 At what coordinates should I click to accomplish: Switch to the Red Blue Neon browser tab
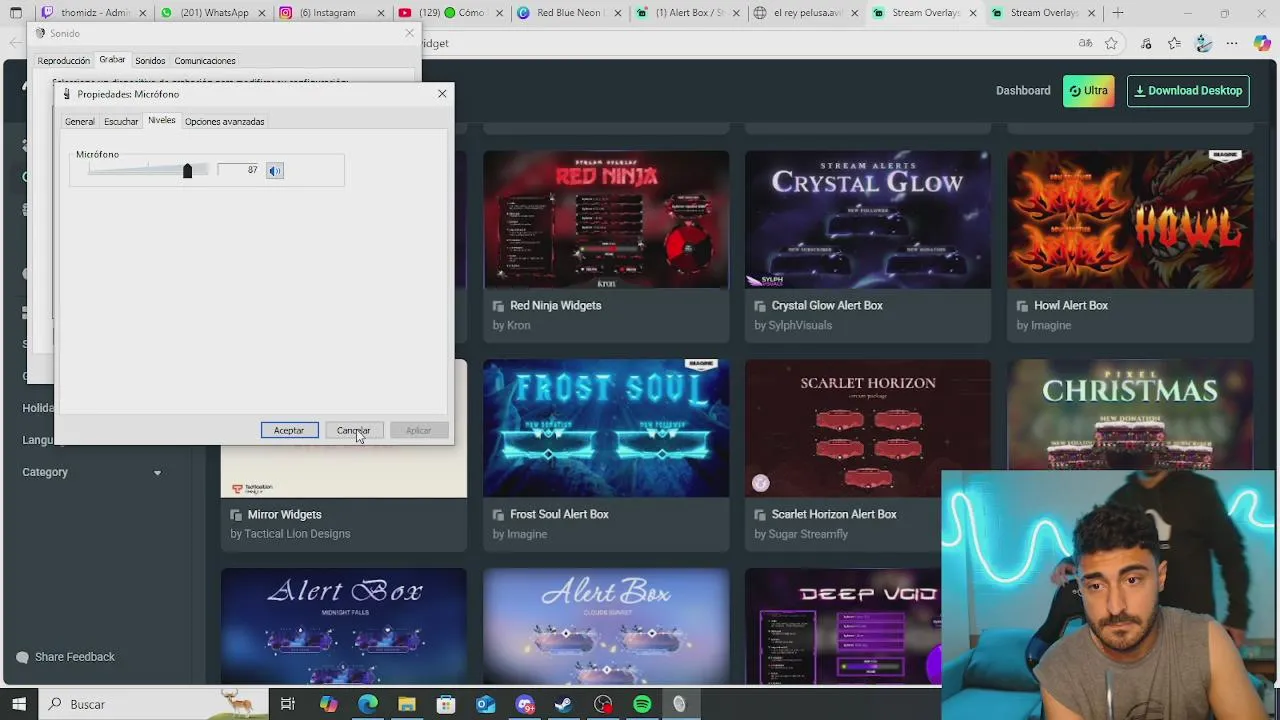[x=571, y=13]
